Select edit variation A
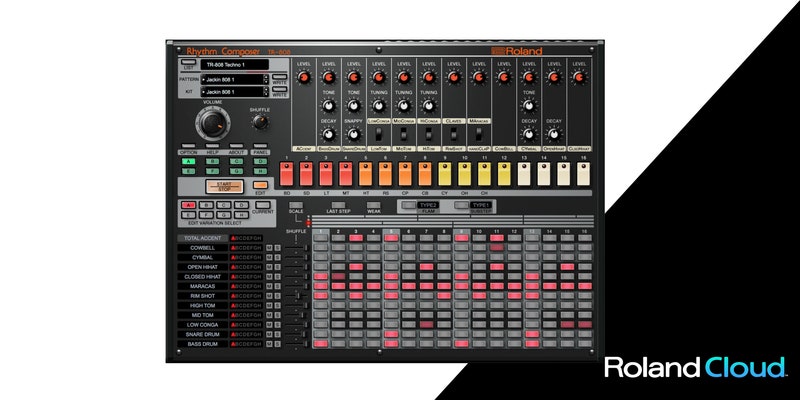 pos(186,203)
